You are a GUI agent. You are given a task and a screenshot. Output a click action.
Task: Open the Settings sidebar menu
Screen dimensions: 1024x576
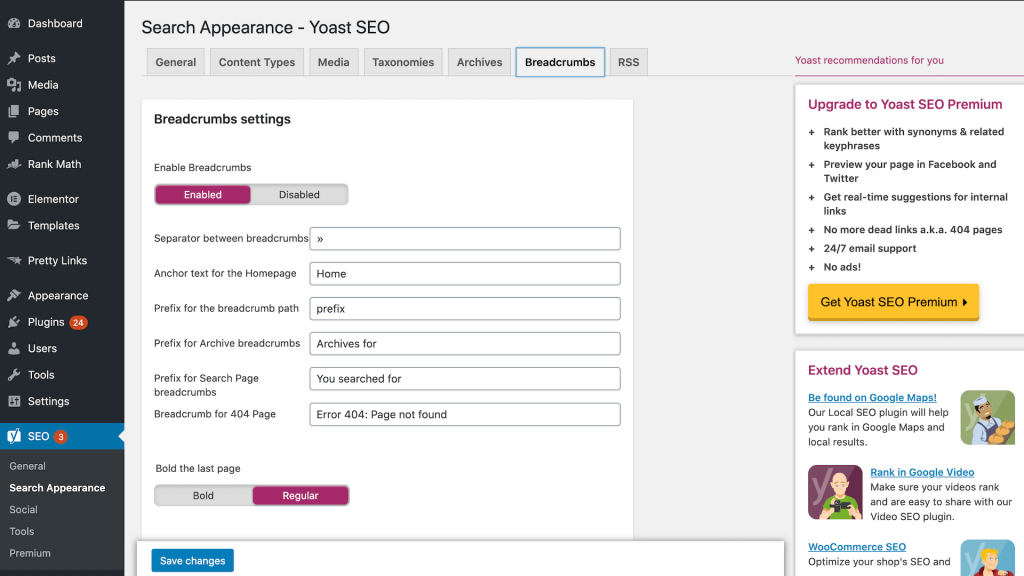click(x=48, y=401)
